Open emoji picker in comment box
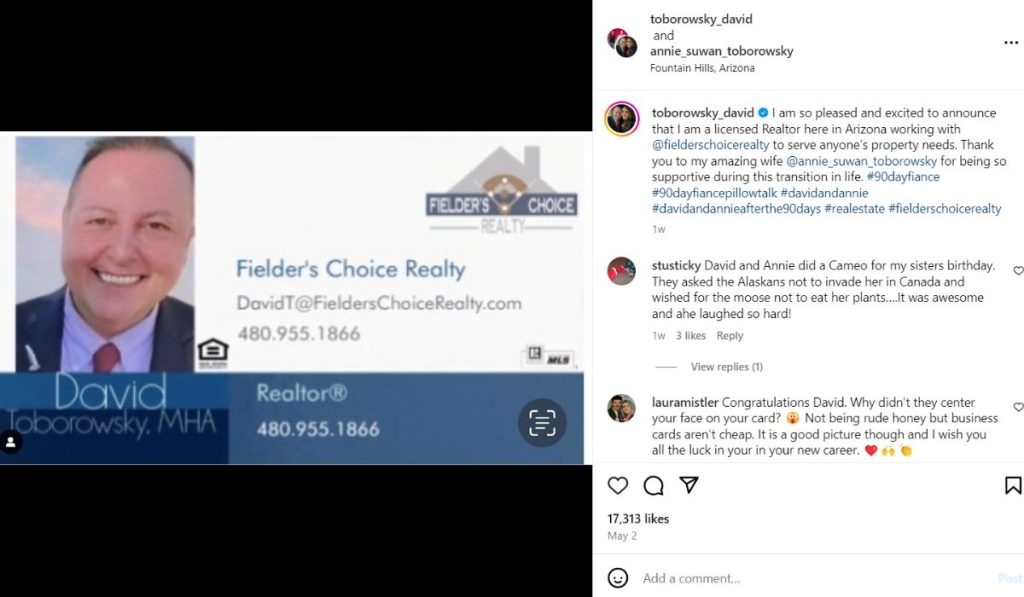1024x597 pixels. point(618,578)
